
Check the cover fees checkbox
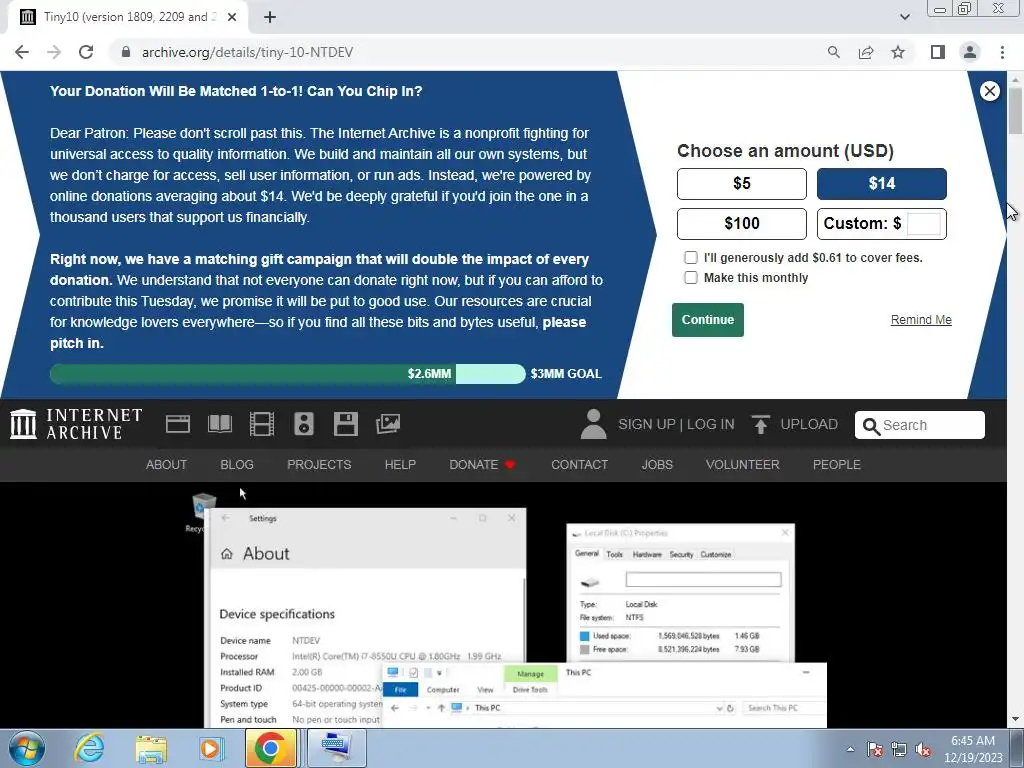(x=690, y=257)
